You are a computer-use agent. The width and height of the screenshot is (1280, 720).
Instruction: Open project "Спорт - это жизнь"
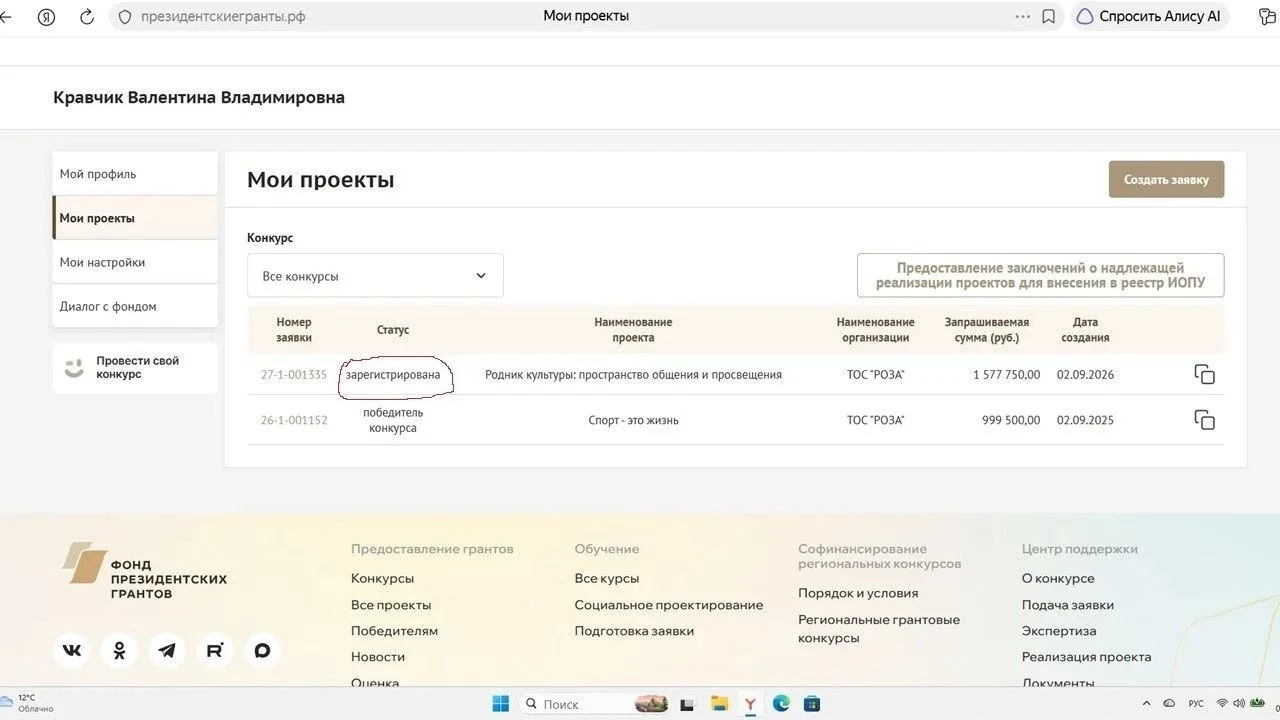(x=633, y=420)
